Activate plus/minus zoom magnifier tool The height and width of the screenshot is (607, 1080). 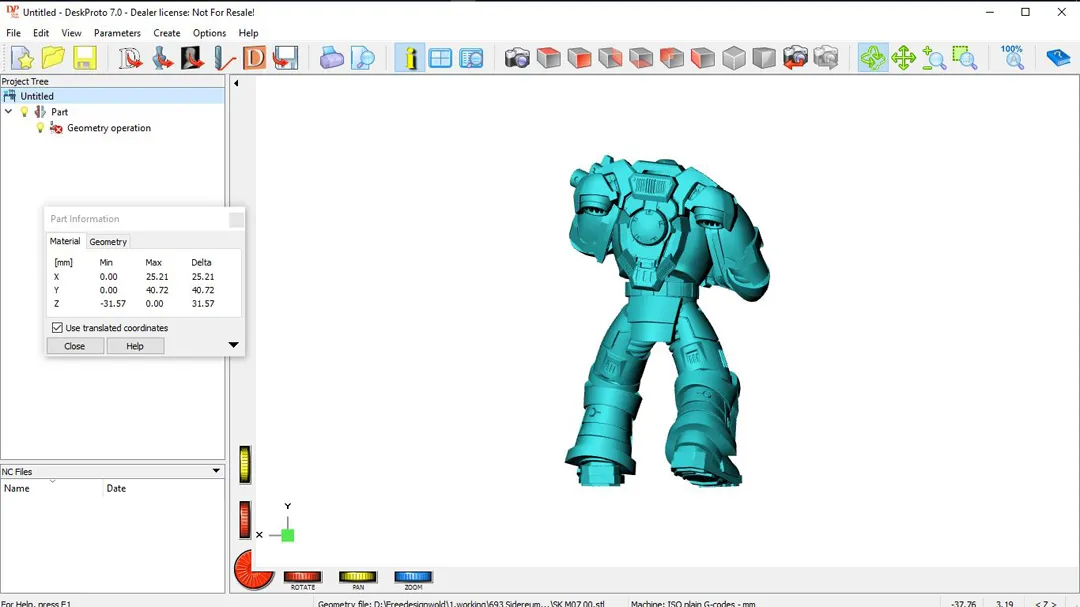tap(934, 58)
